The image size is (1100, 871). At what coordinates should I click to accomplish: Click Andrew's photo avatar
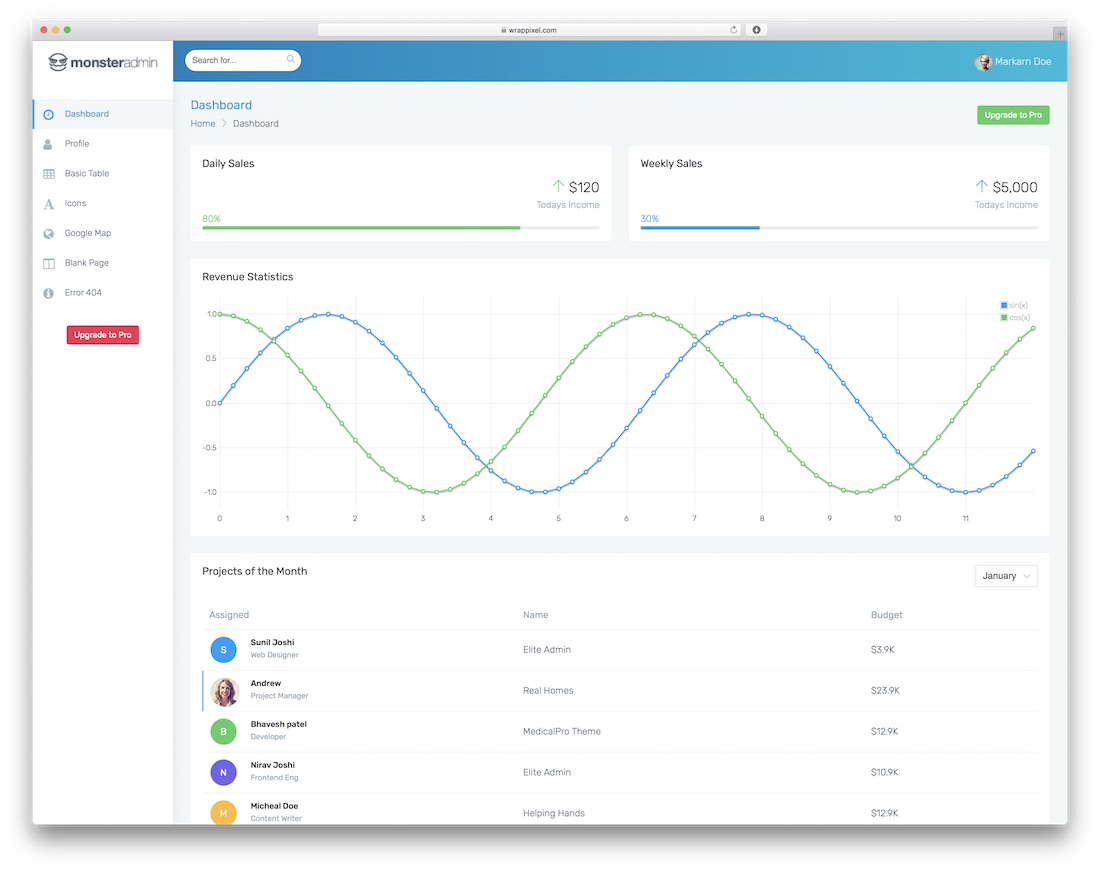pos(224,691)
